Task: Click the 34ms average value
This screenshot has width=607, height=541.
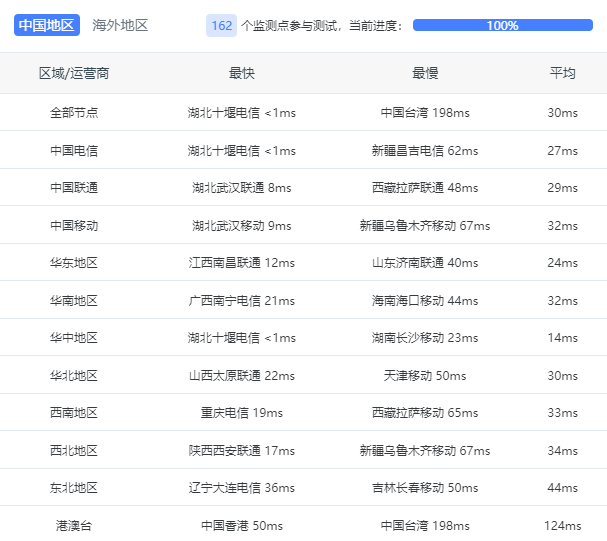Action: point(562,451)
